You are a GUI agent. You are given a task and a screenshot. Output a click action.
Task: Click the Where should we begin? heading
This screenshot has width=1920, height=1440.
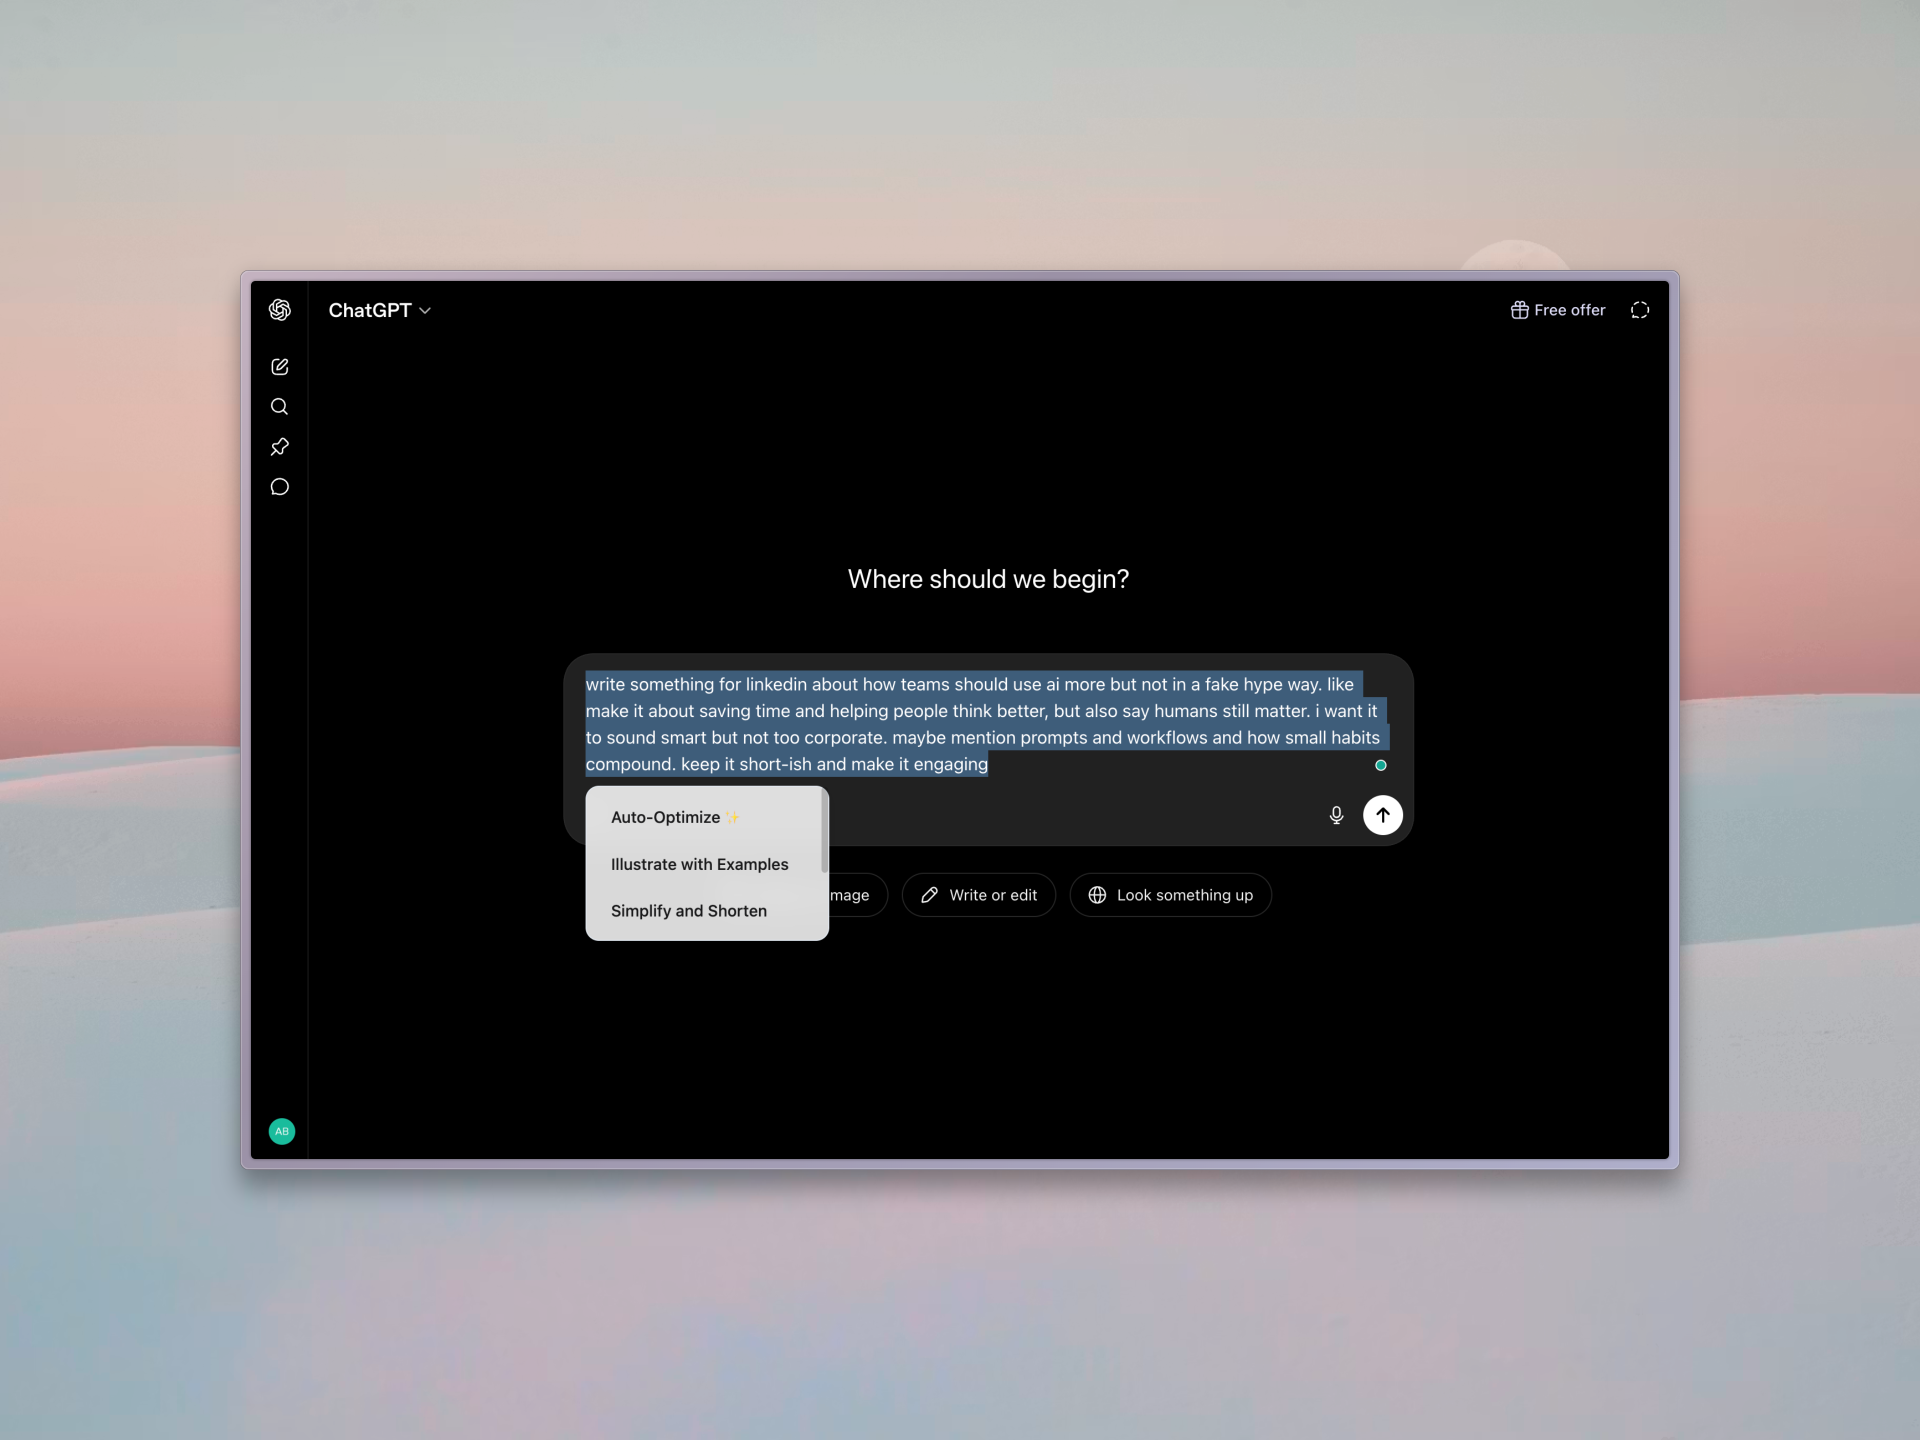pos(988,579)
